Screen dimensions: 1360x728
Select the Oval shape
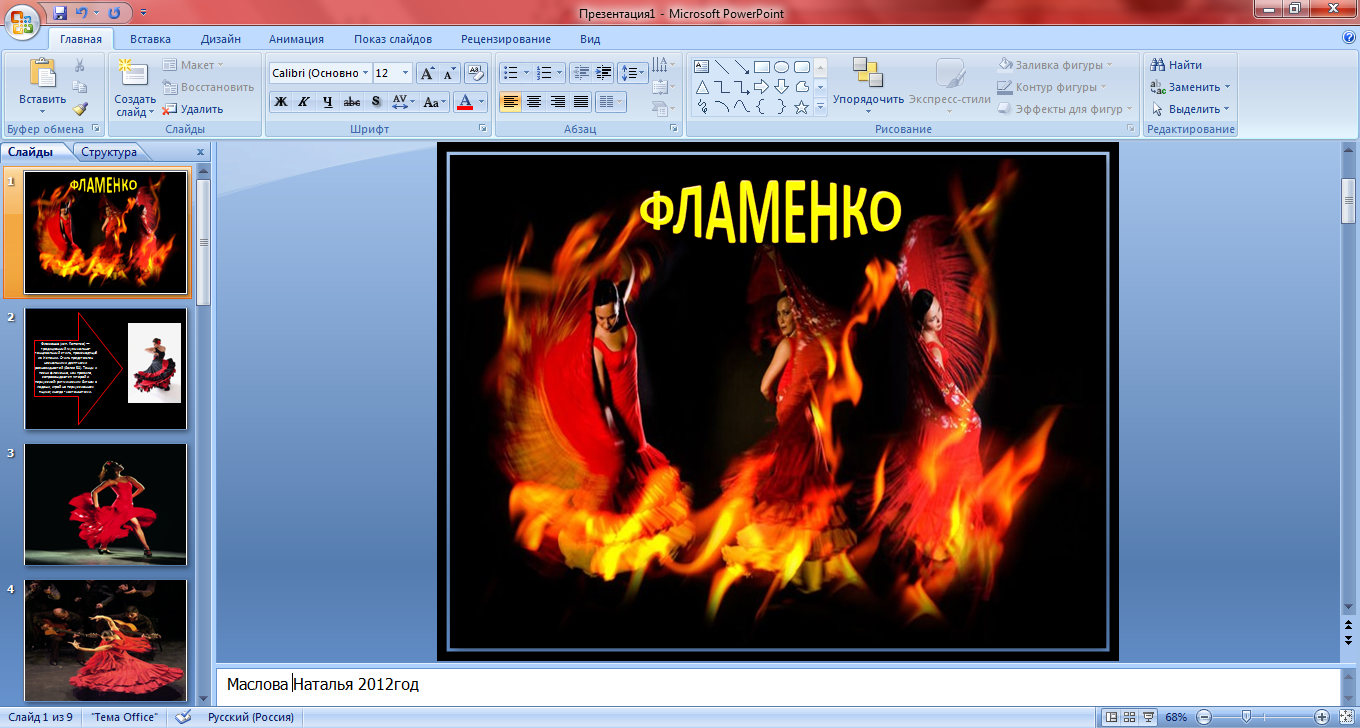click(x=782, y=67)
